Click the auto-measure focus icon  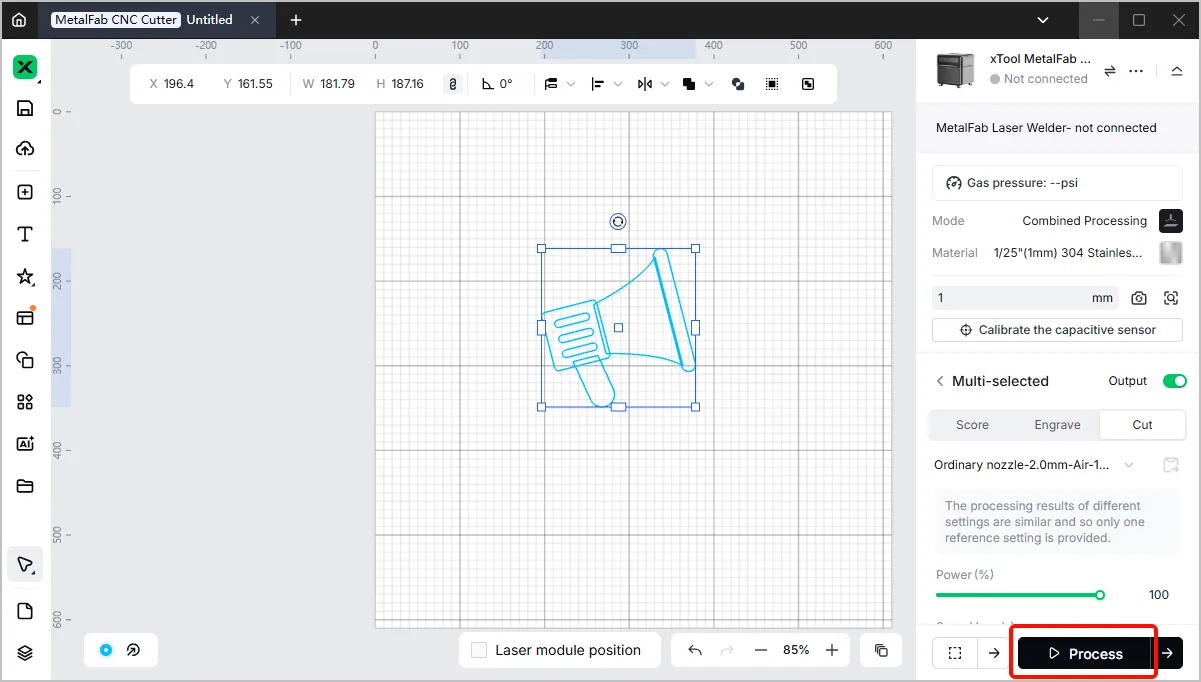coord(1171,298)
